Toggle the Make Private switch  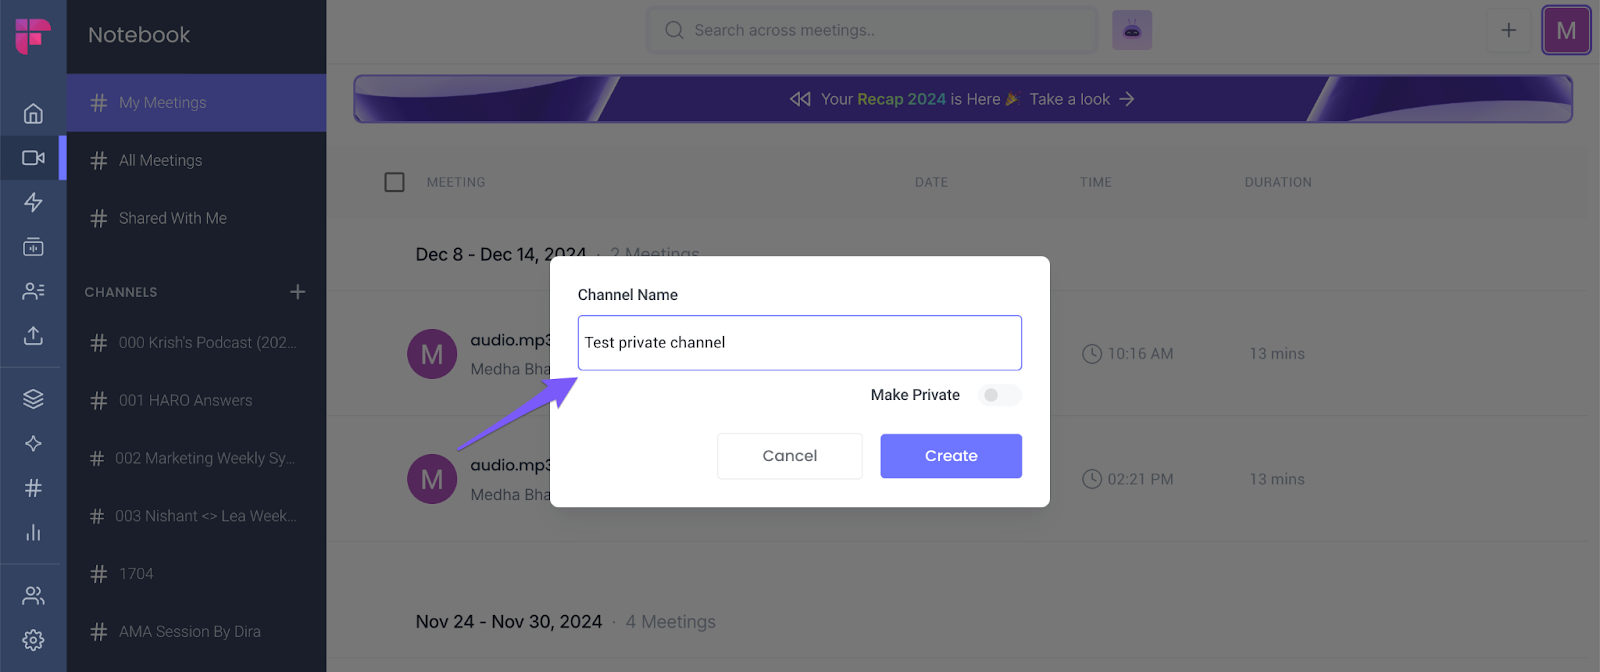point(999,395)
